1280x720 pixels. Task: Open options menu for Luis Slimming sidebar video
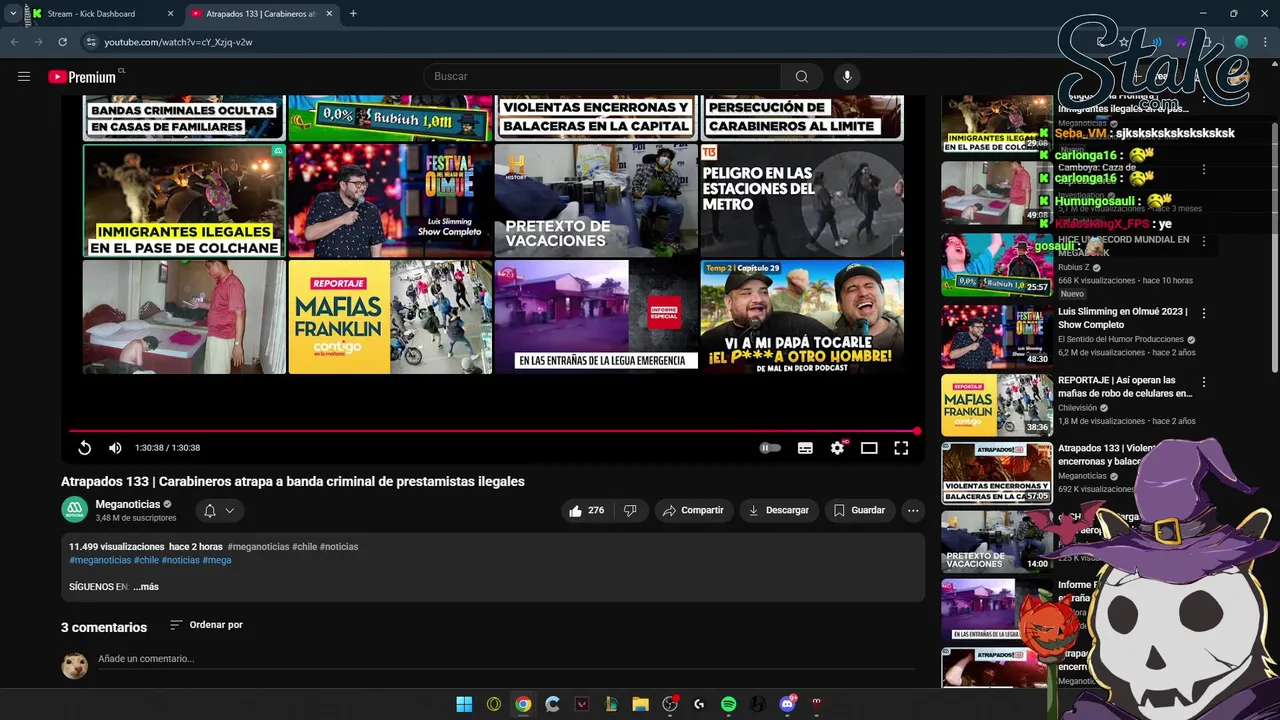(x=1204, y=313)
